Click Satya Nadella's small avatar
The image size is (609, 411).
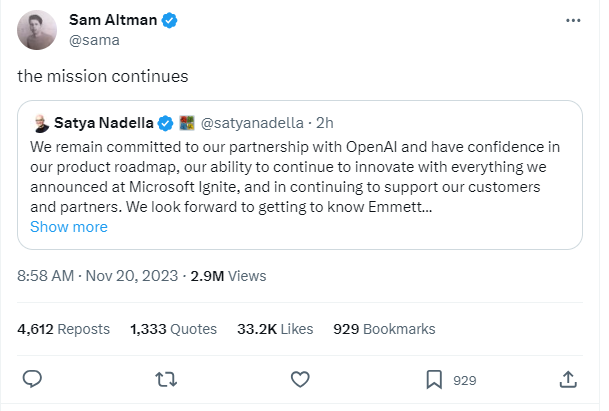click(38, 124)
